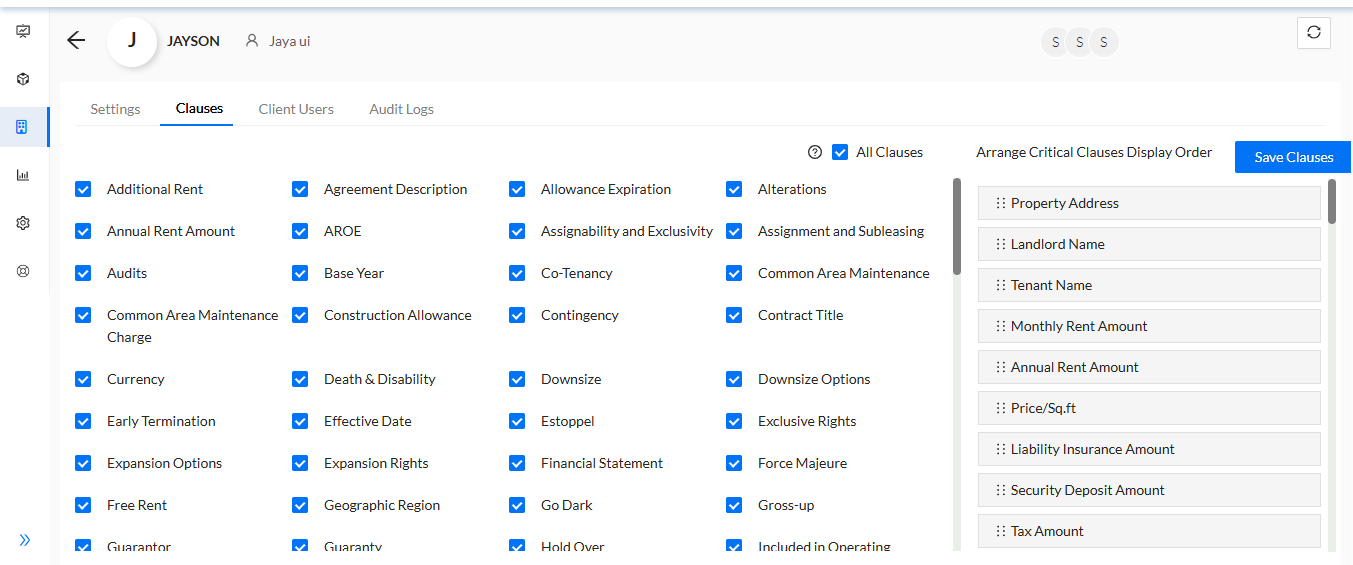Click the critical clauses order scrollbar
Viewport: 1353px width, 565px height.
click(x=1332, y=201)
